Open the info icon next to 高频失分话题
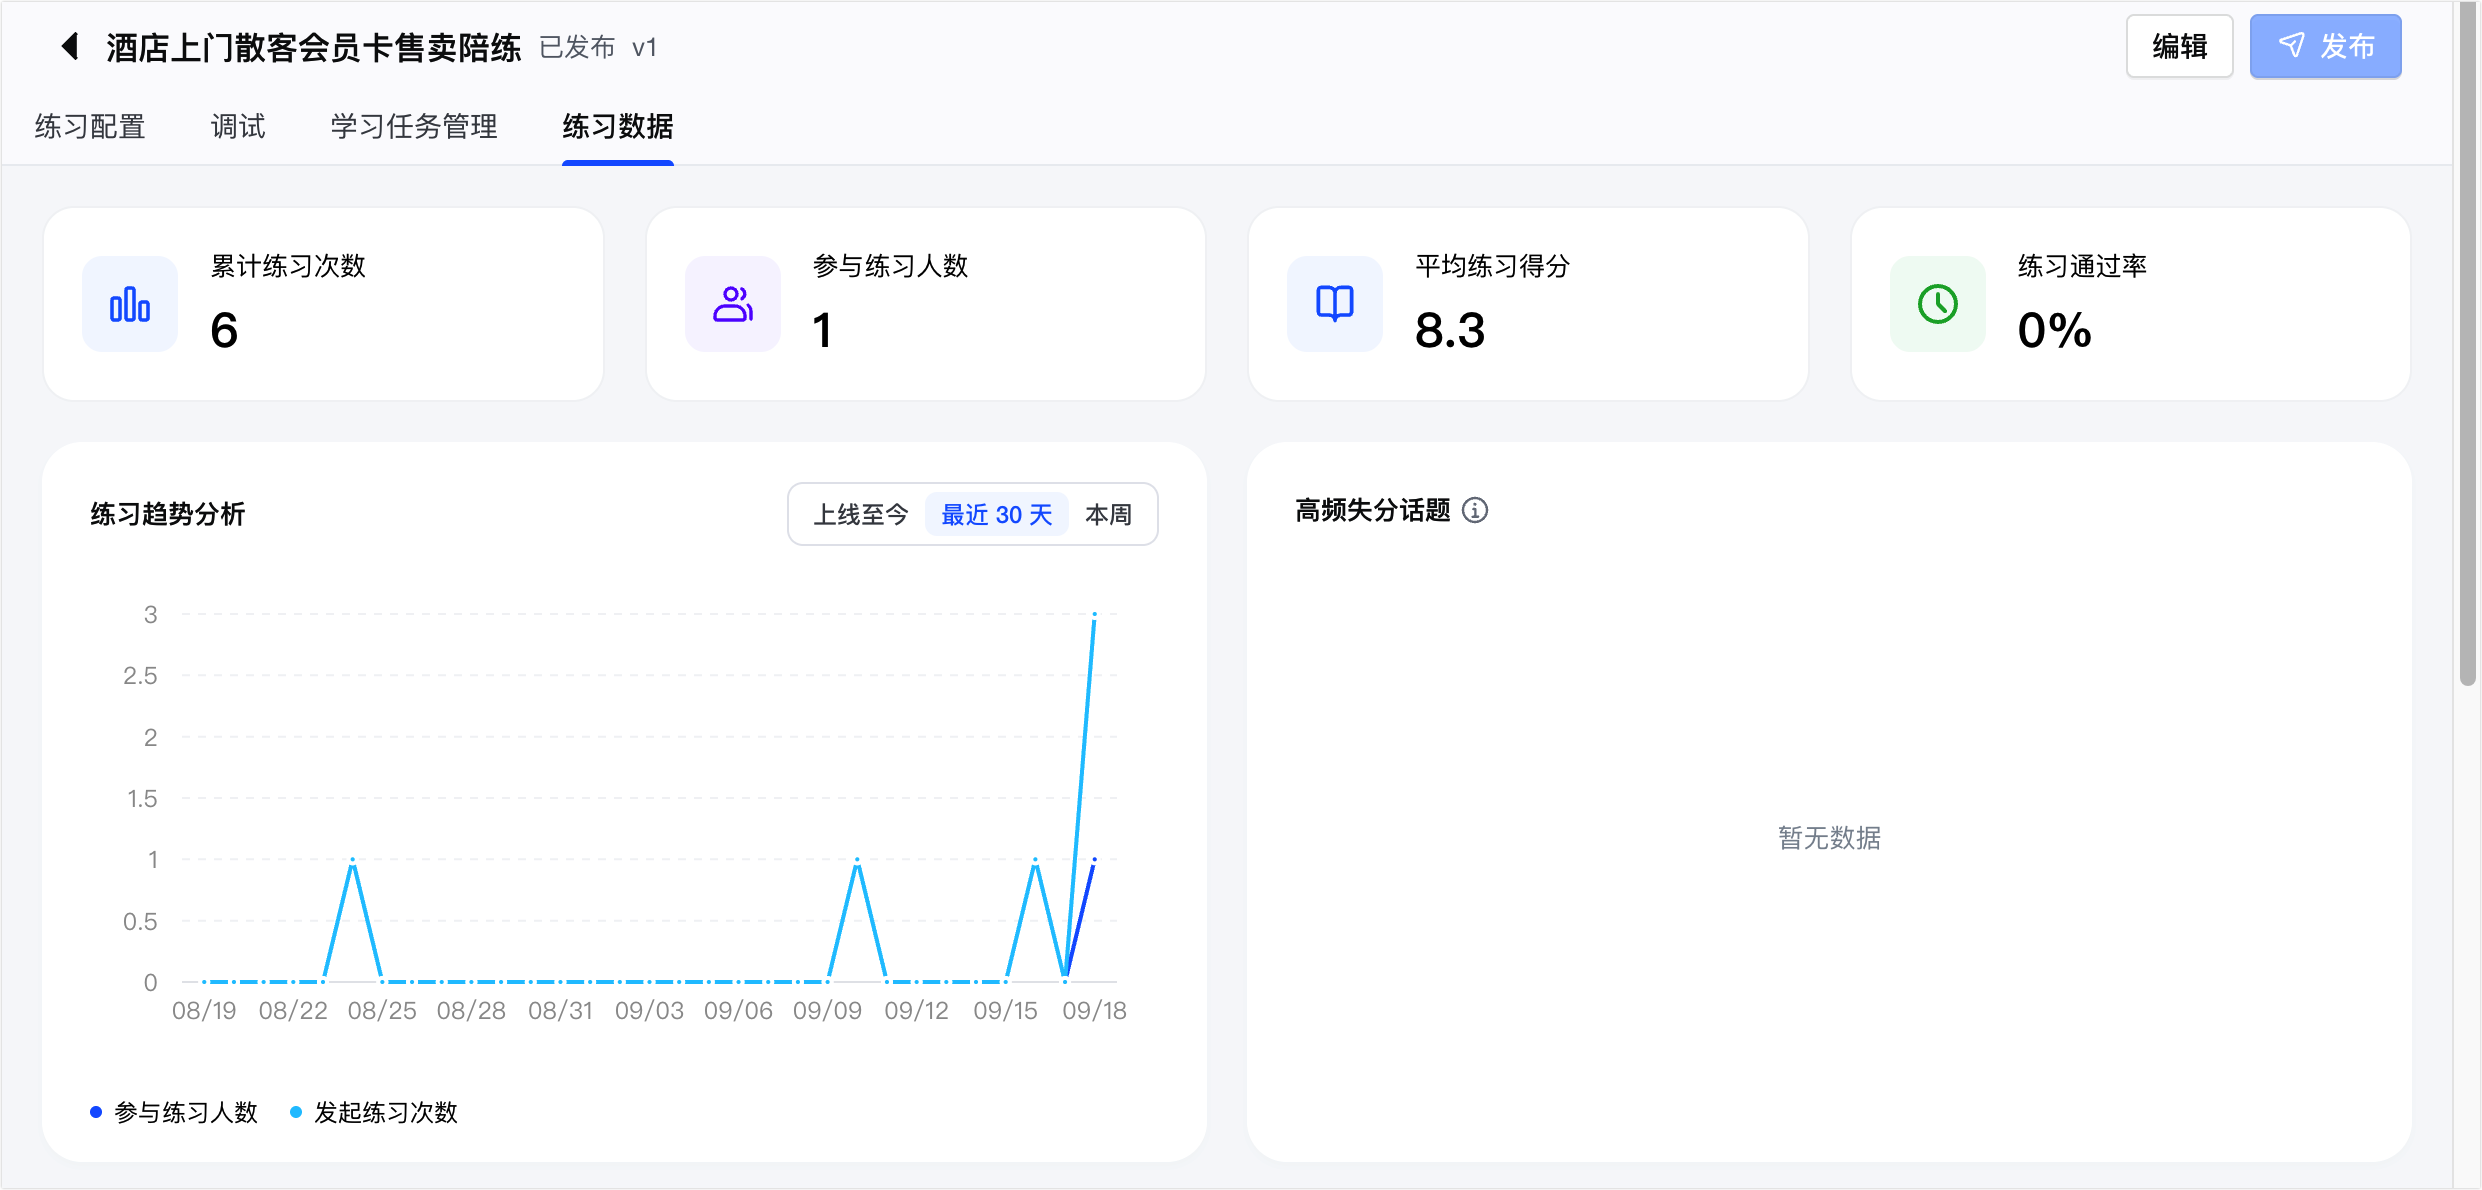Screen dimensions: 2482x1190 click(x=1475, y=511)
